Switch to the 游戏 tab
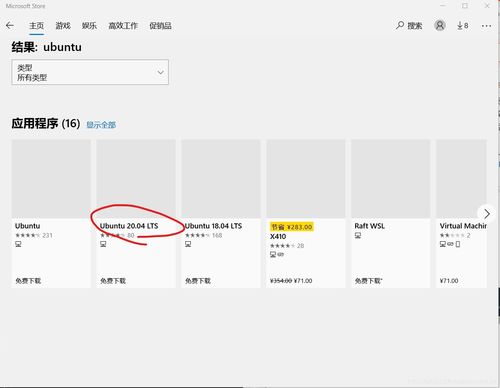The image size is (500, 388). (x=63, y=26)
